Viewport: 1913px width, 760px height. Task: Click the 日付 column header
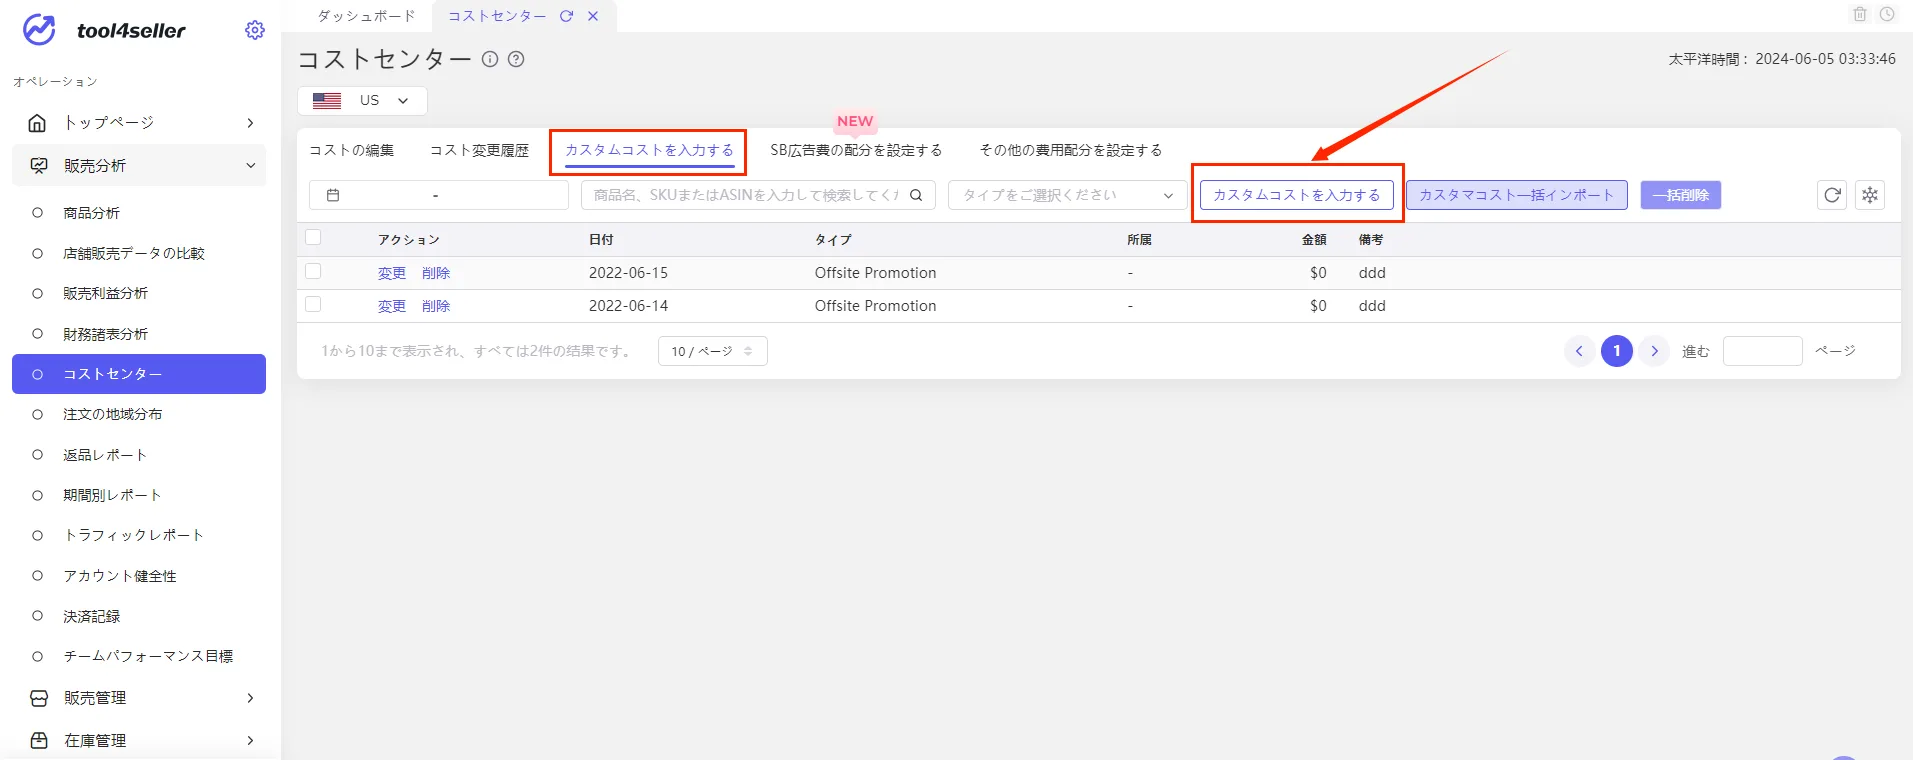[x=601, y=240]
